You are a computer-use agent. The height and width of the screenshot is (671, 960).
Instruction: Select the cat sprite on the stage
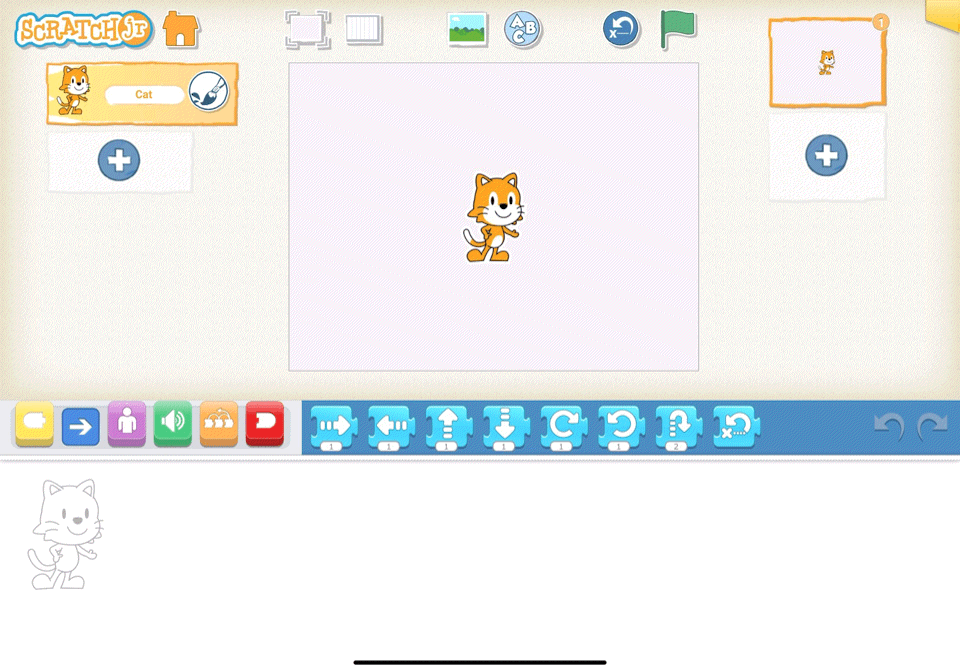[x=493, y=217]
